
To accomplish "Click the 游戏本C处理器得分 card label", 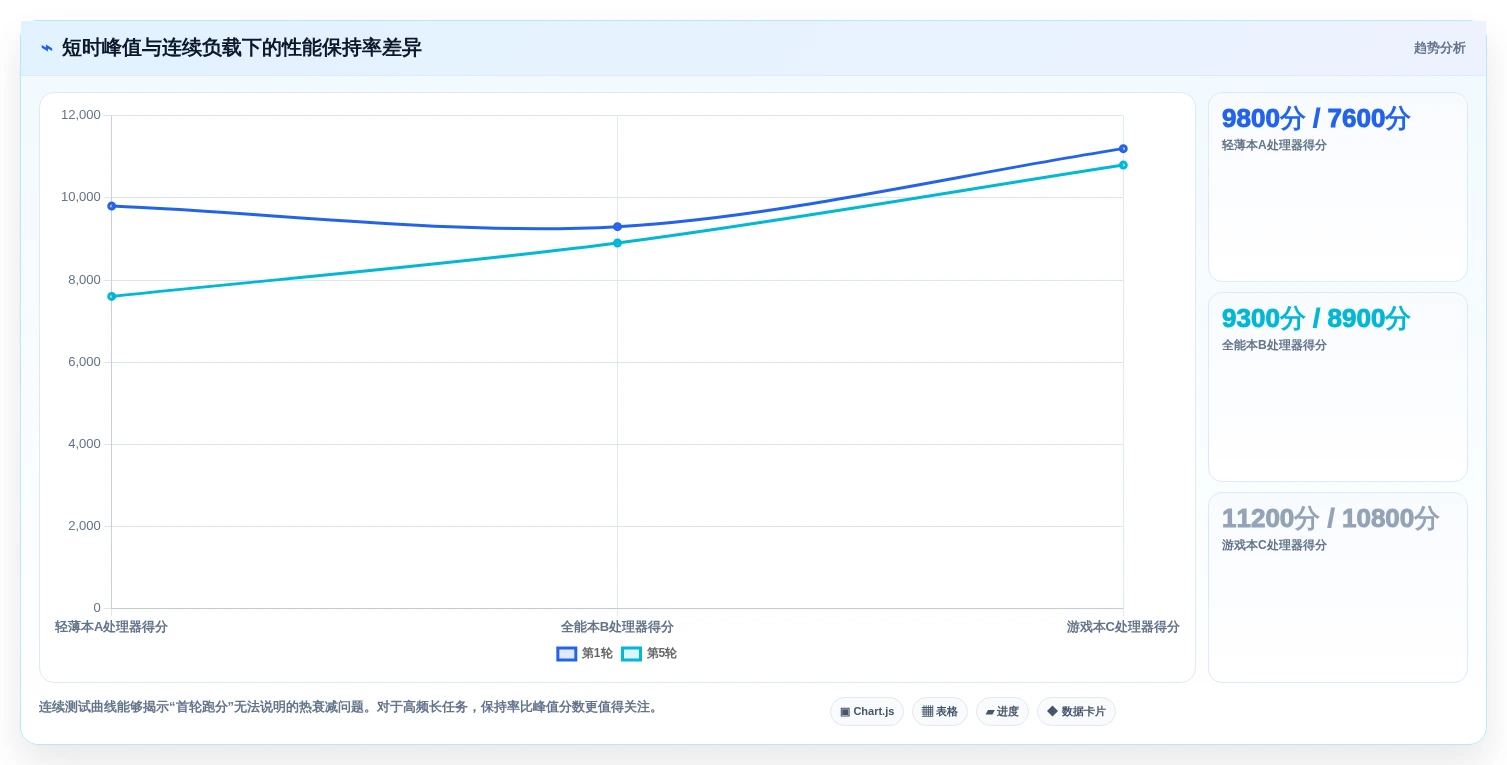I will [1274, 545].
